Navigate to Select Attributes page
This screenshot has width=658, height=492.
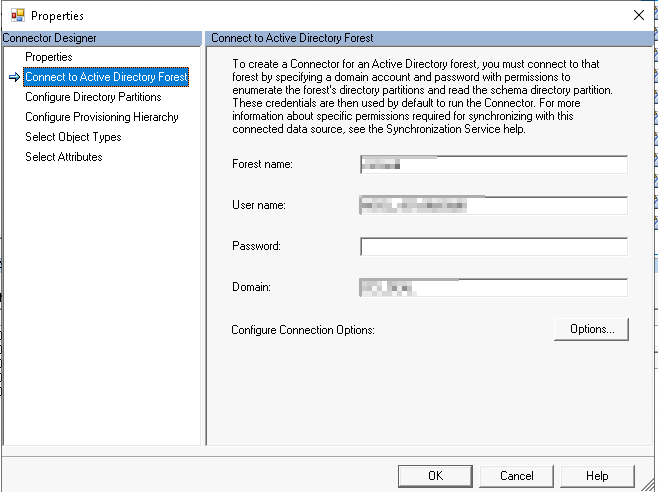[x=63, y=157]
